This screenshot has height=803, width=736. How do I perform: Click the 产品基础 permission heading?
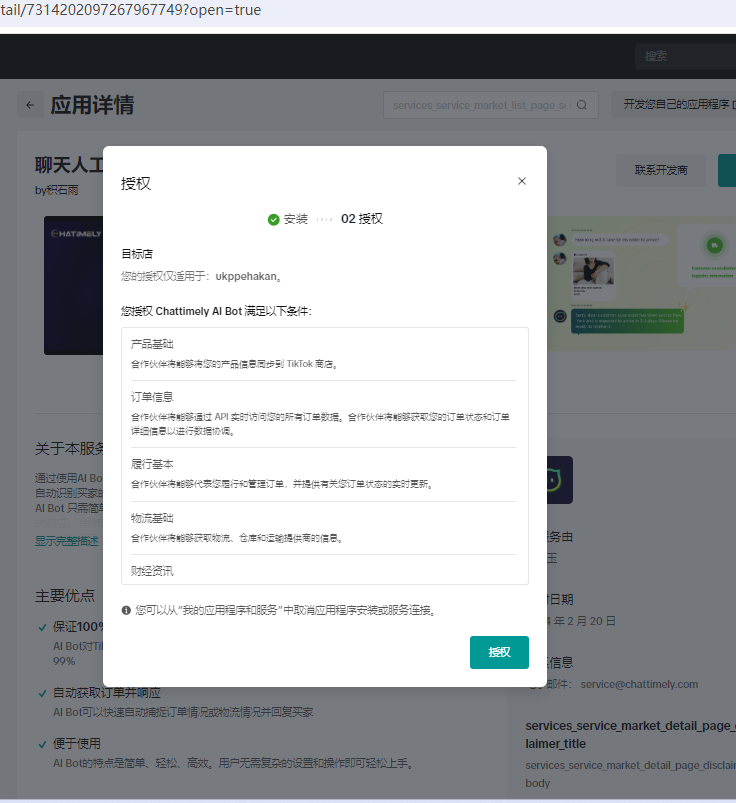click(x=152, y=344)
